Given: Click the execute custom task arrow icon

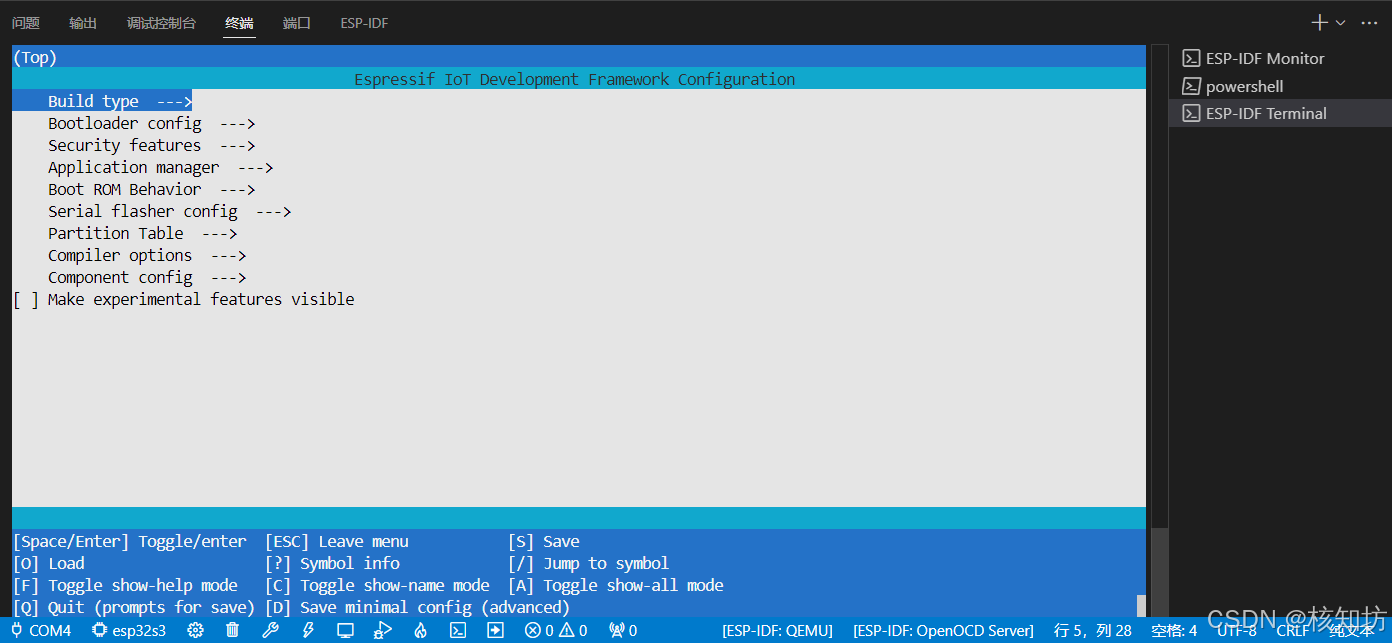Looking at the screenshot, I should click(495, 630).
